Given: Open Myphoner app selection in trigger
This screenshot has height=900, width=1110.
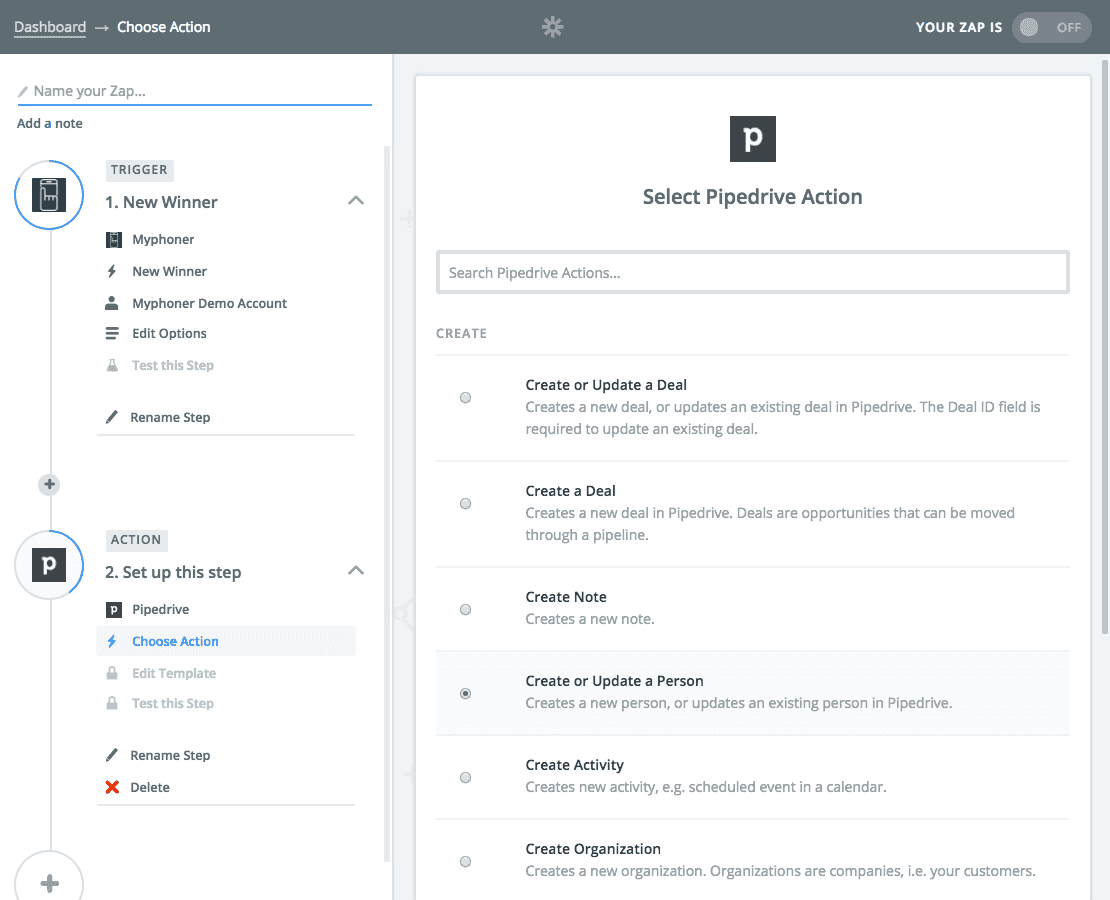Looking at the screenshot, I should tap(163, 239).
